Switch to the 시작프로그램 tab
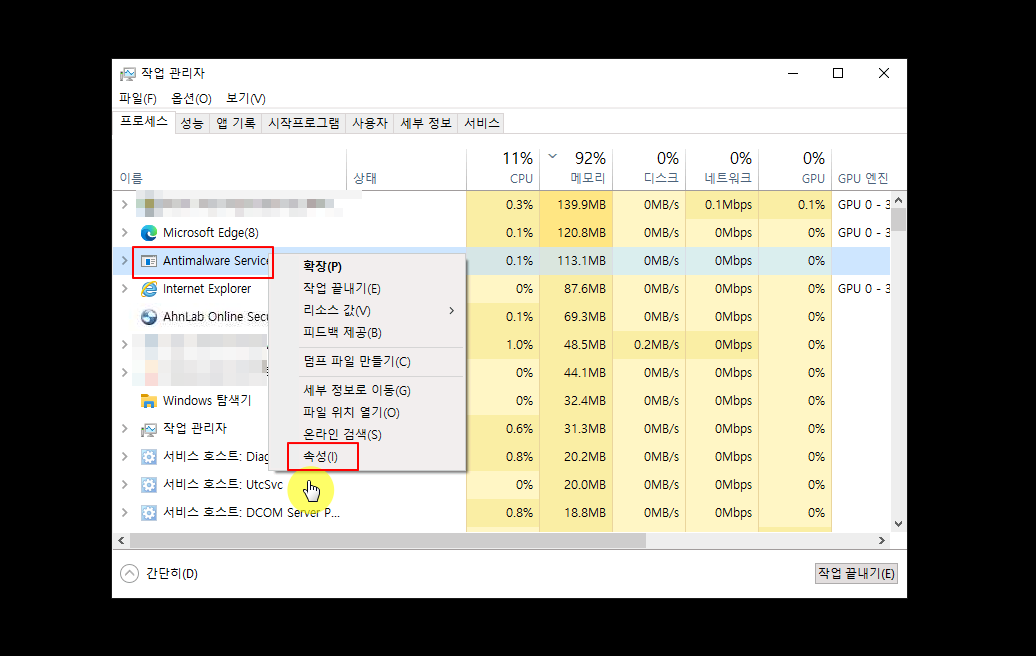Viewport: 1036px width, 656px height. (x=304, y=124)
